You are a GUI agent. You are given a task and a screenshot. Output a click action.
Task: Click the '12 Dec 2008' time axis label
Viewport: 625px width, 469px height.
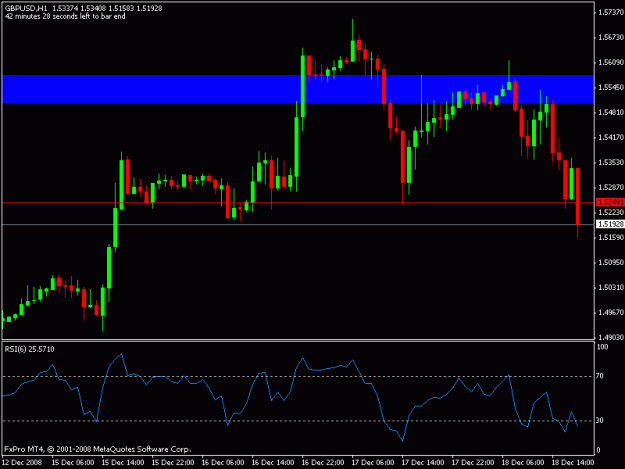point(22,463)
